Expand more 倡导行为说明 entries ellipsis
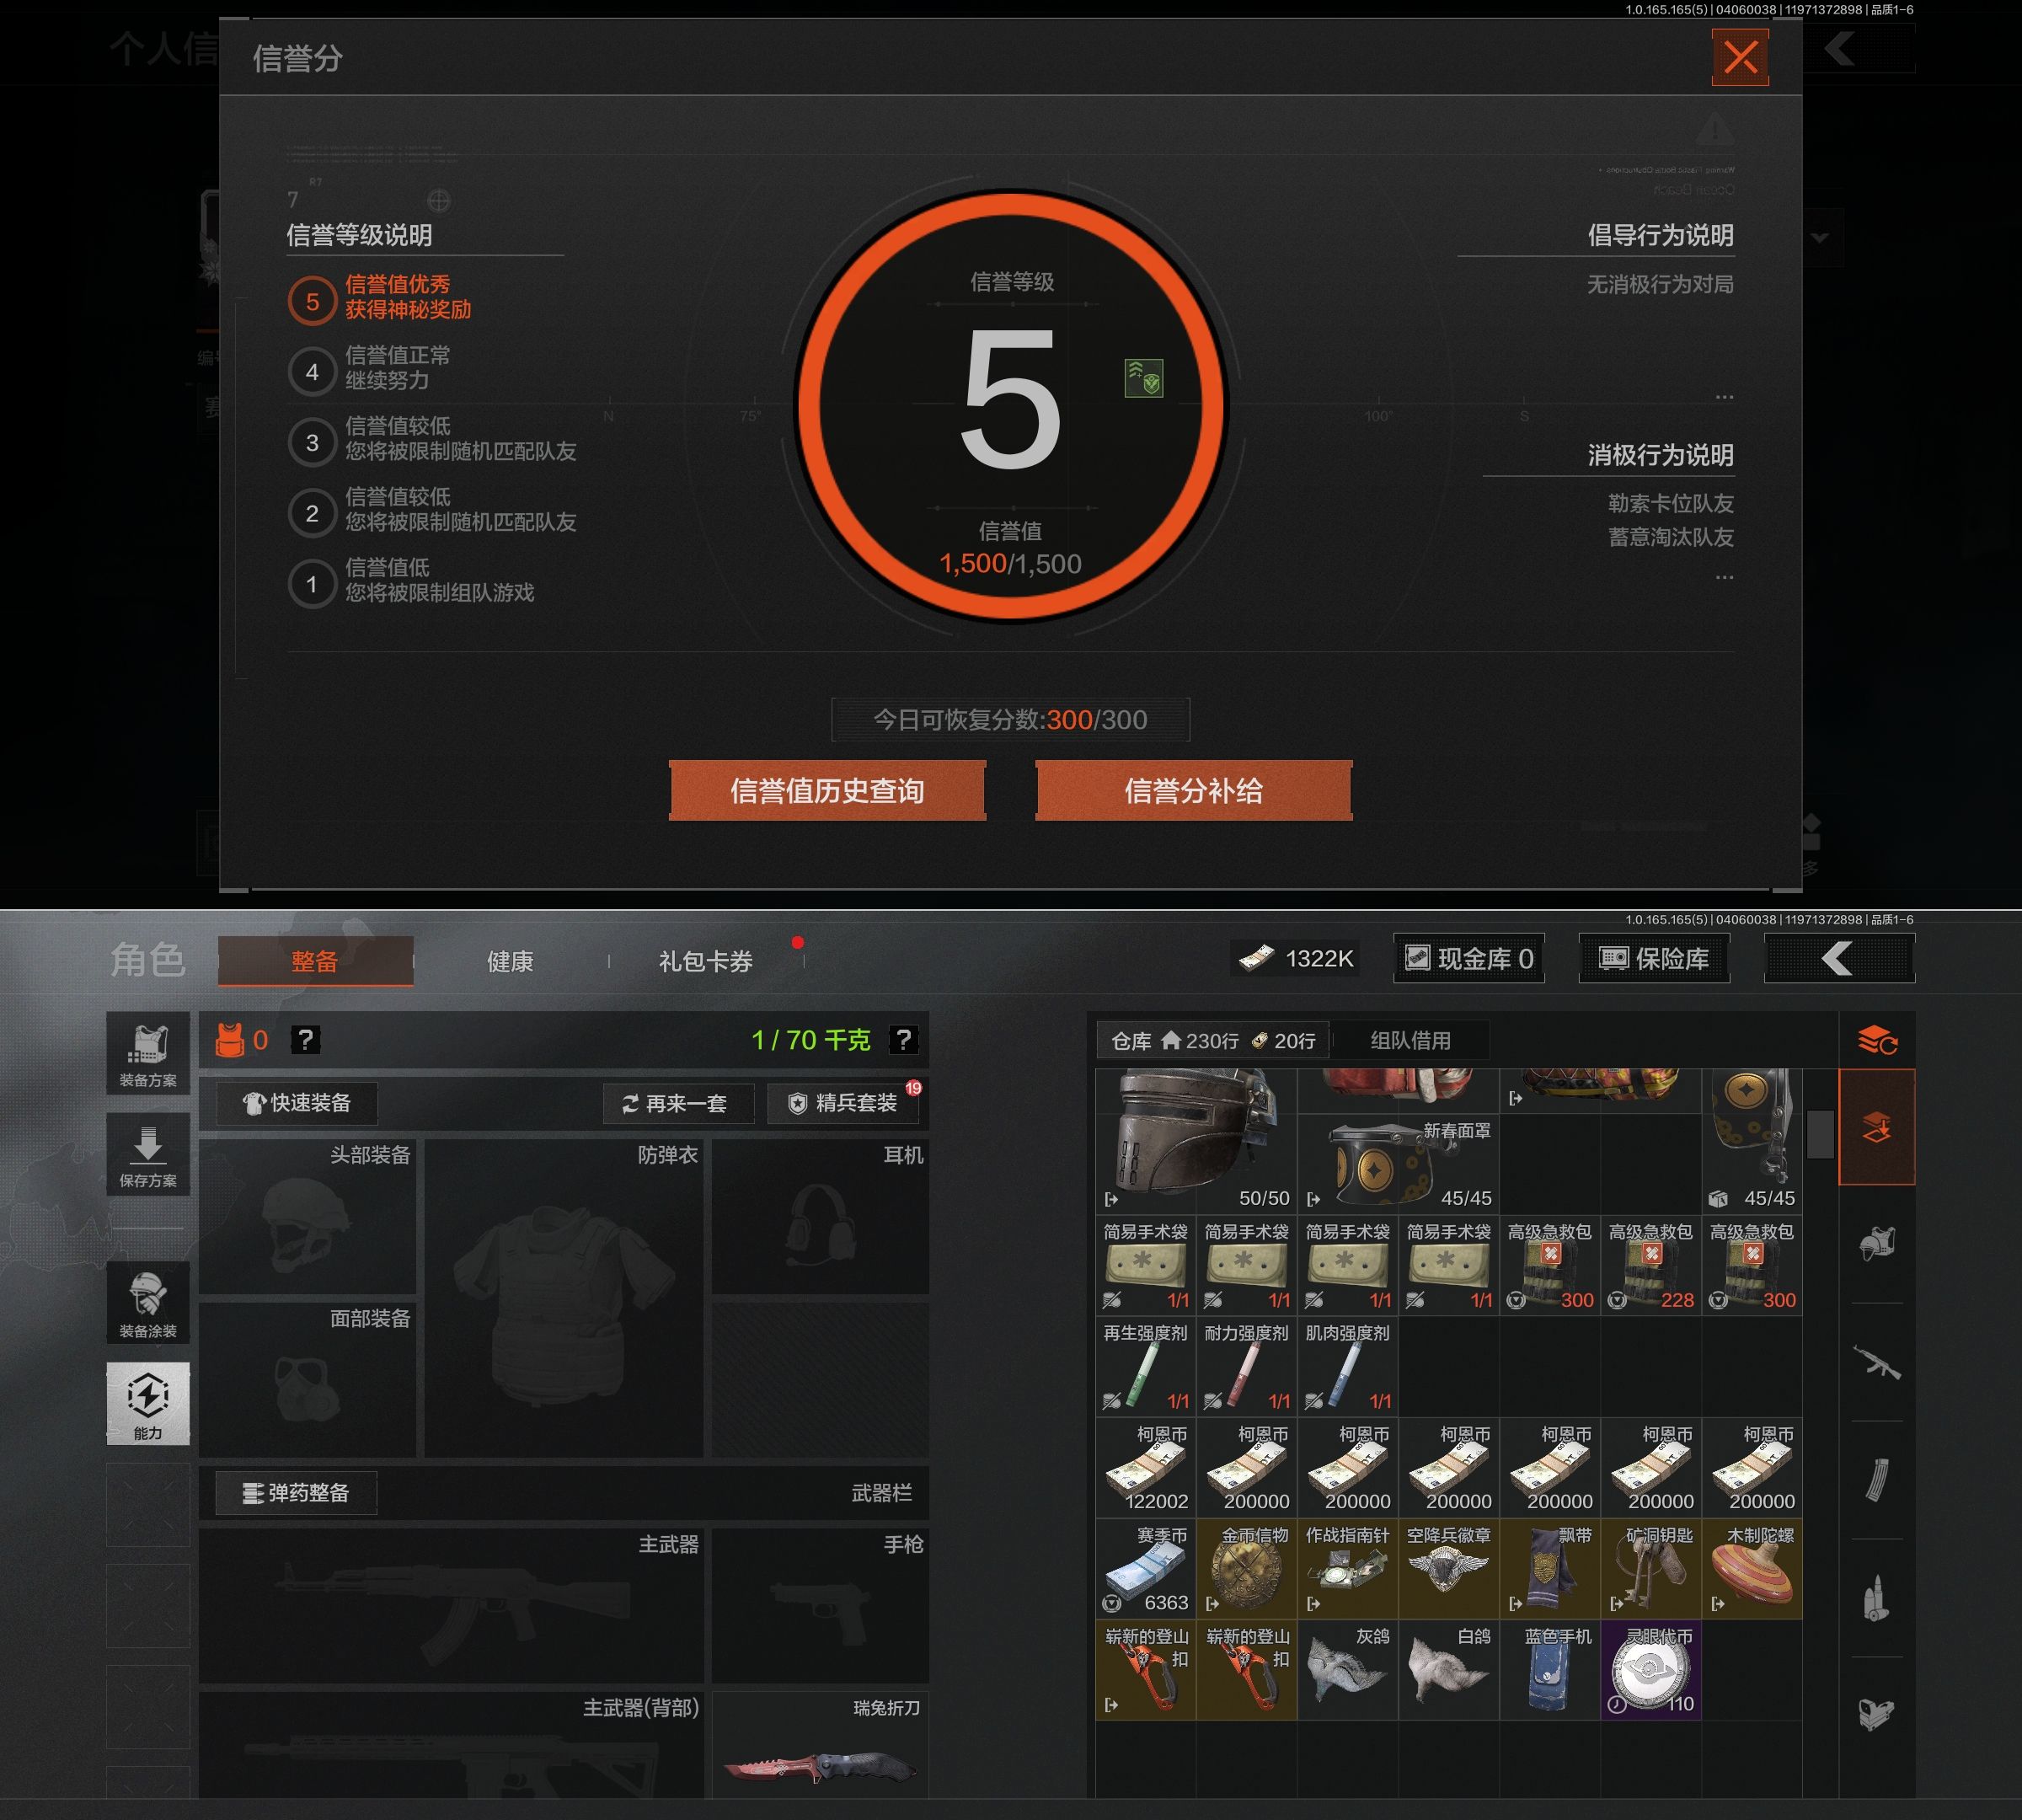 [1724, 398]
